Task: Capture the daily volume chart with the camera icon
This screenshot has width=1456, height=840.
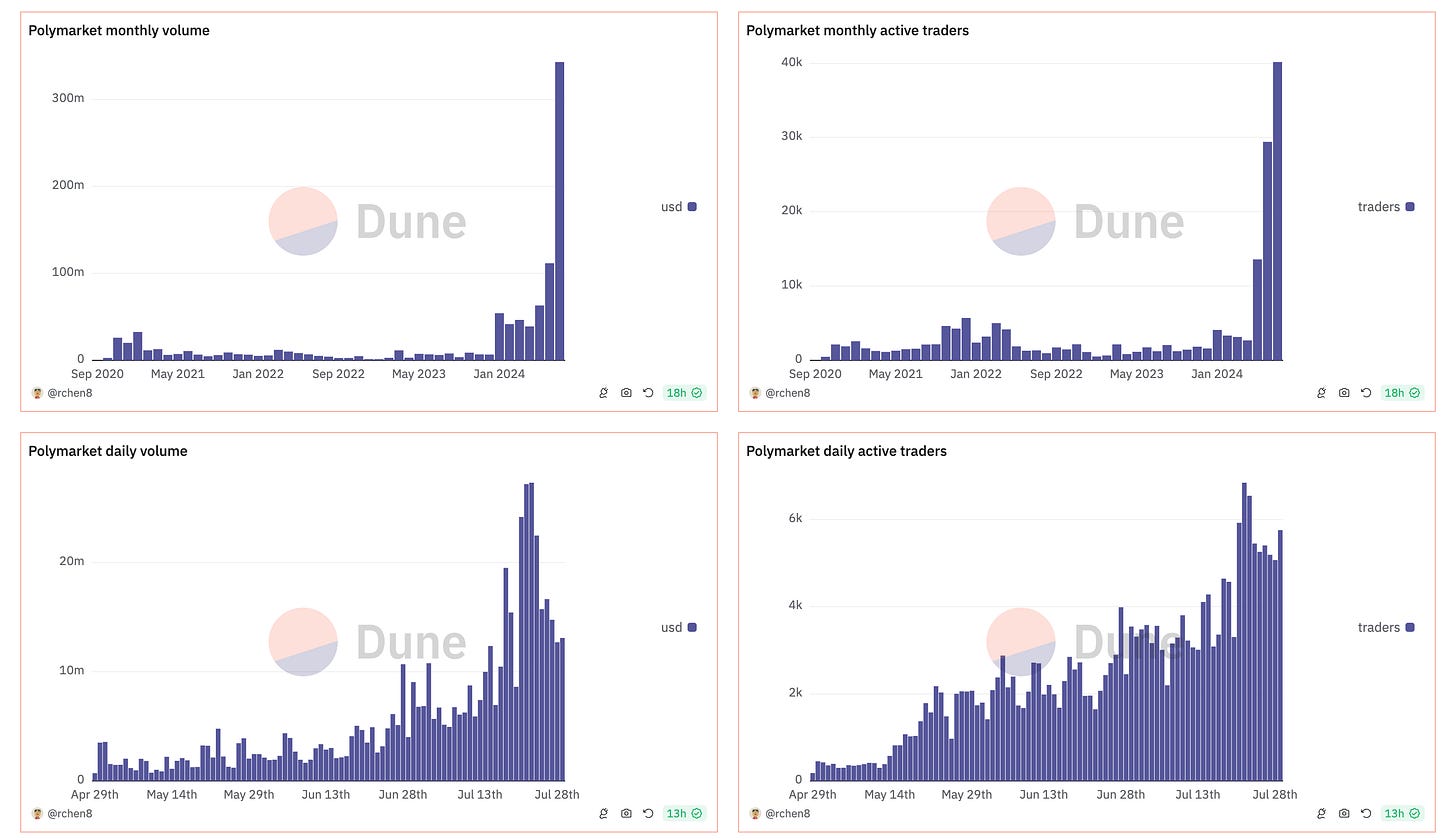Action: click(x=626, y=813)
